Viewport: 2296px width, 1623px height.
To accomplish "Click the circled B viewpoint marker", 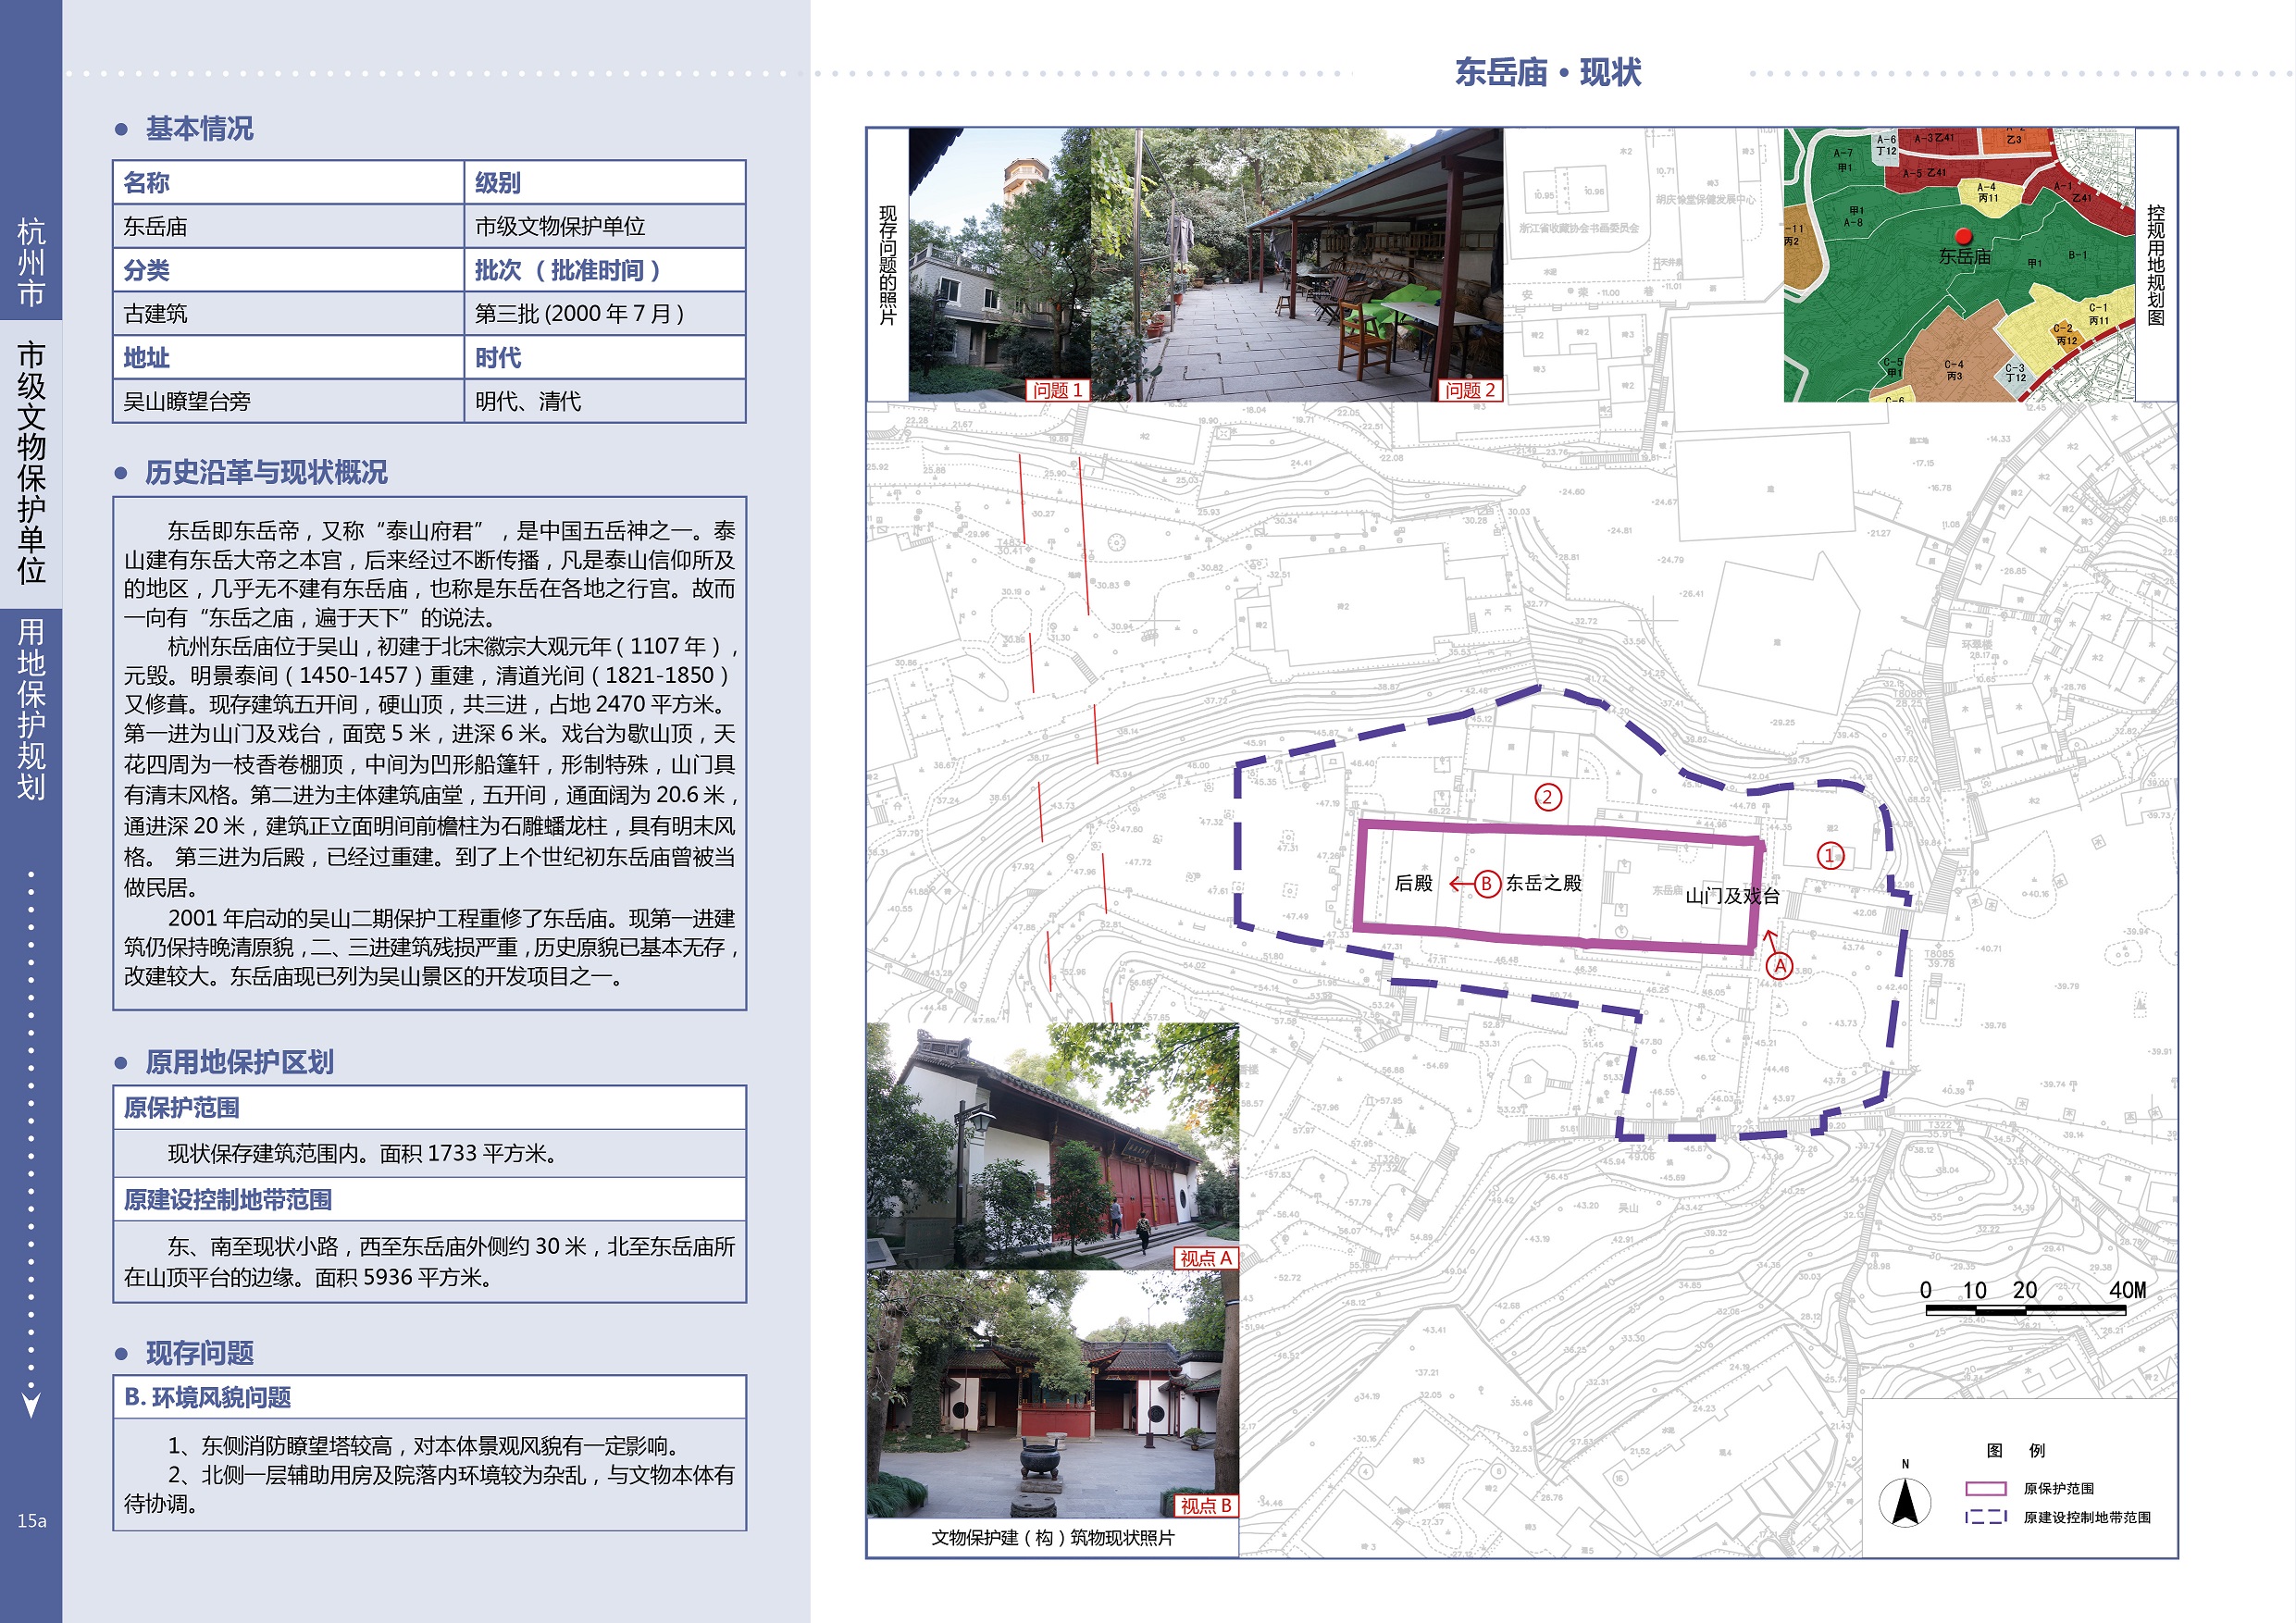I will tap(1486, 884).
